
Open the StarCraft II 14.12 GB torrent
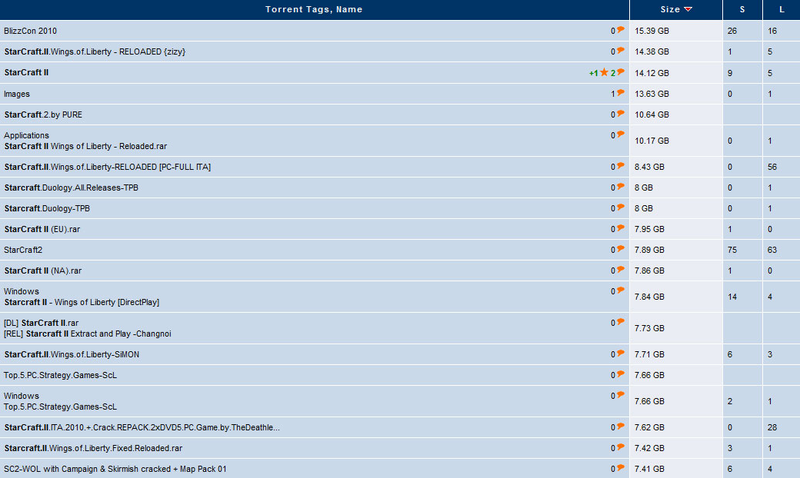point(27,72)
